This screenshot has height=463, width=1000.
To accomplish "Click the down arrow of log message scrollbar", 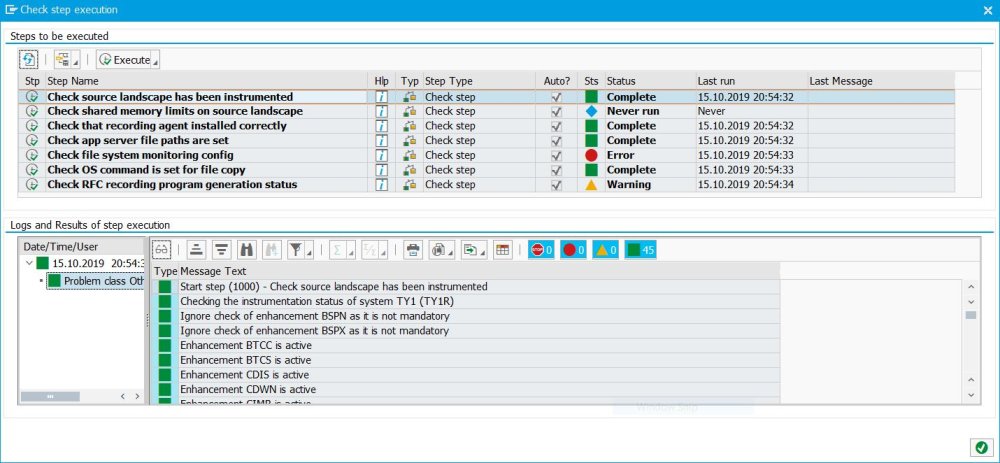I will coord(971,395).
